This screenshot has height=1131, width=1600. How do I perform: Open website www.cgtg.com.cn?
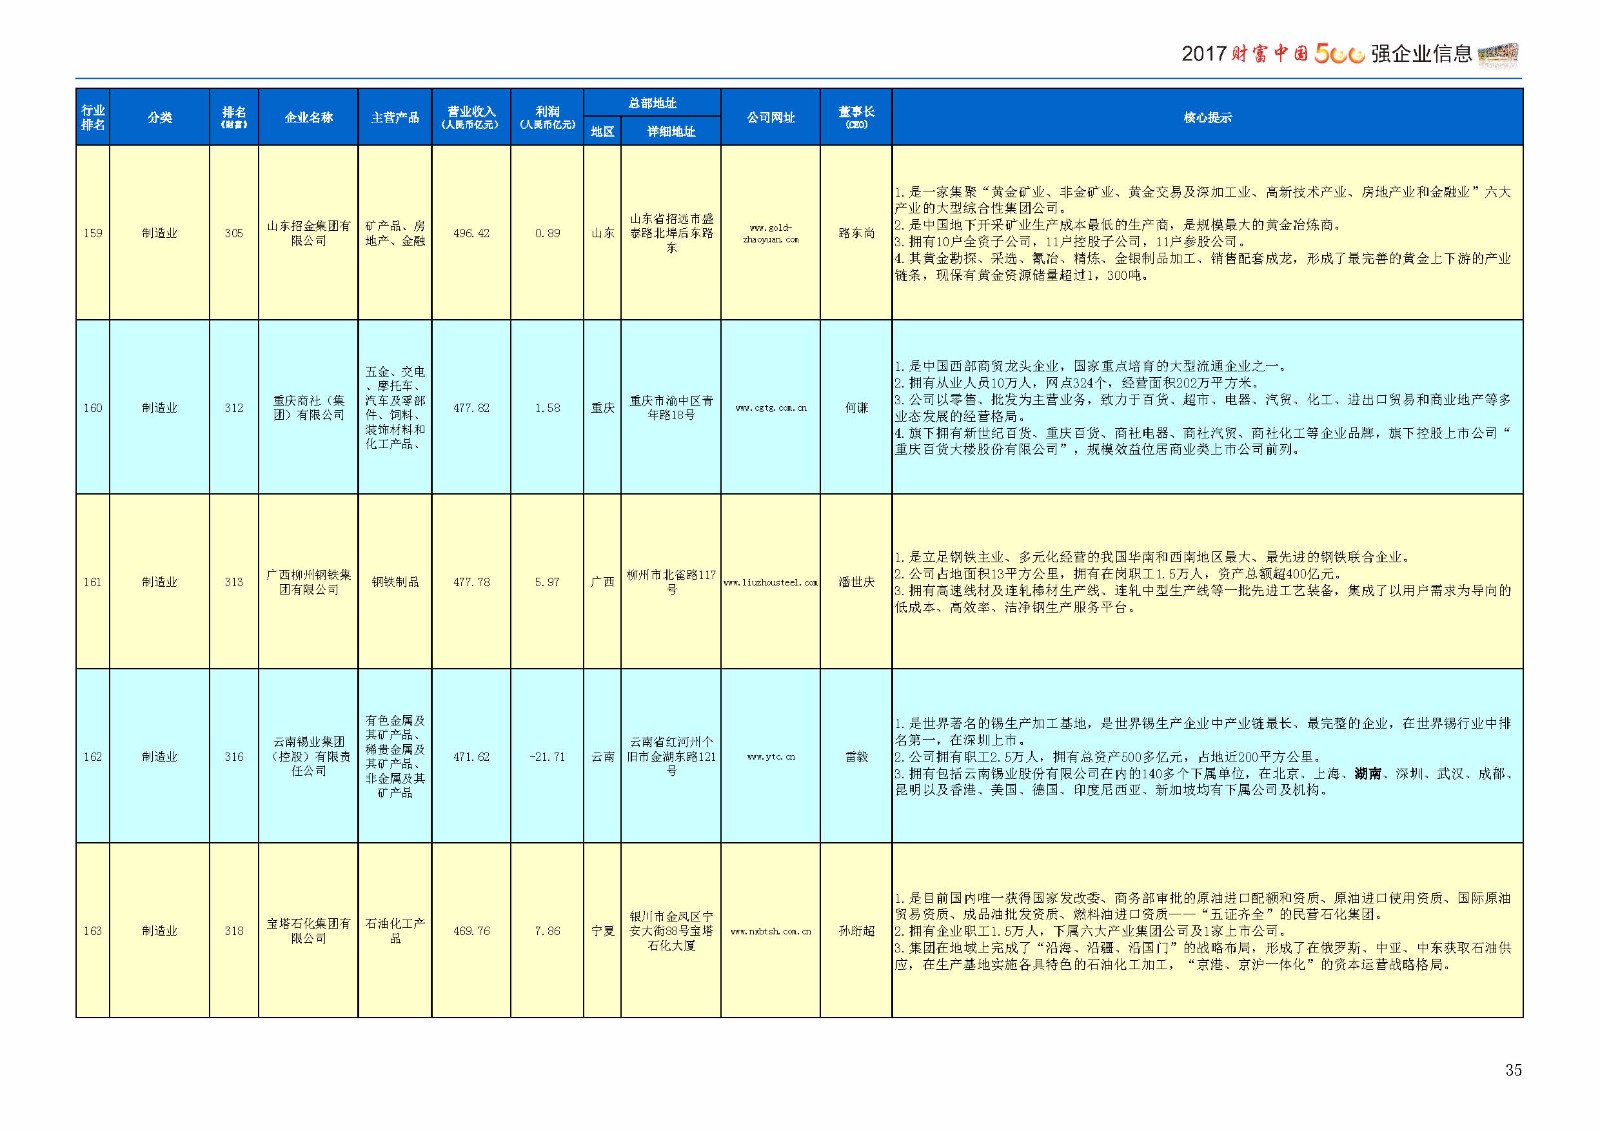point(770,408)
